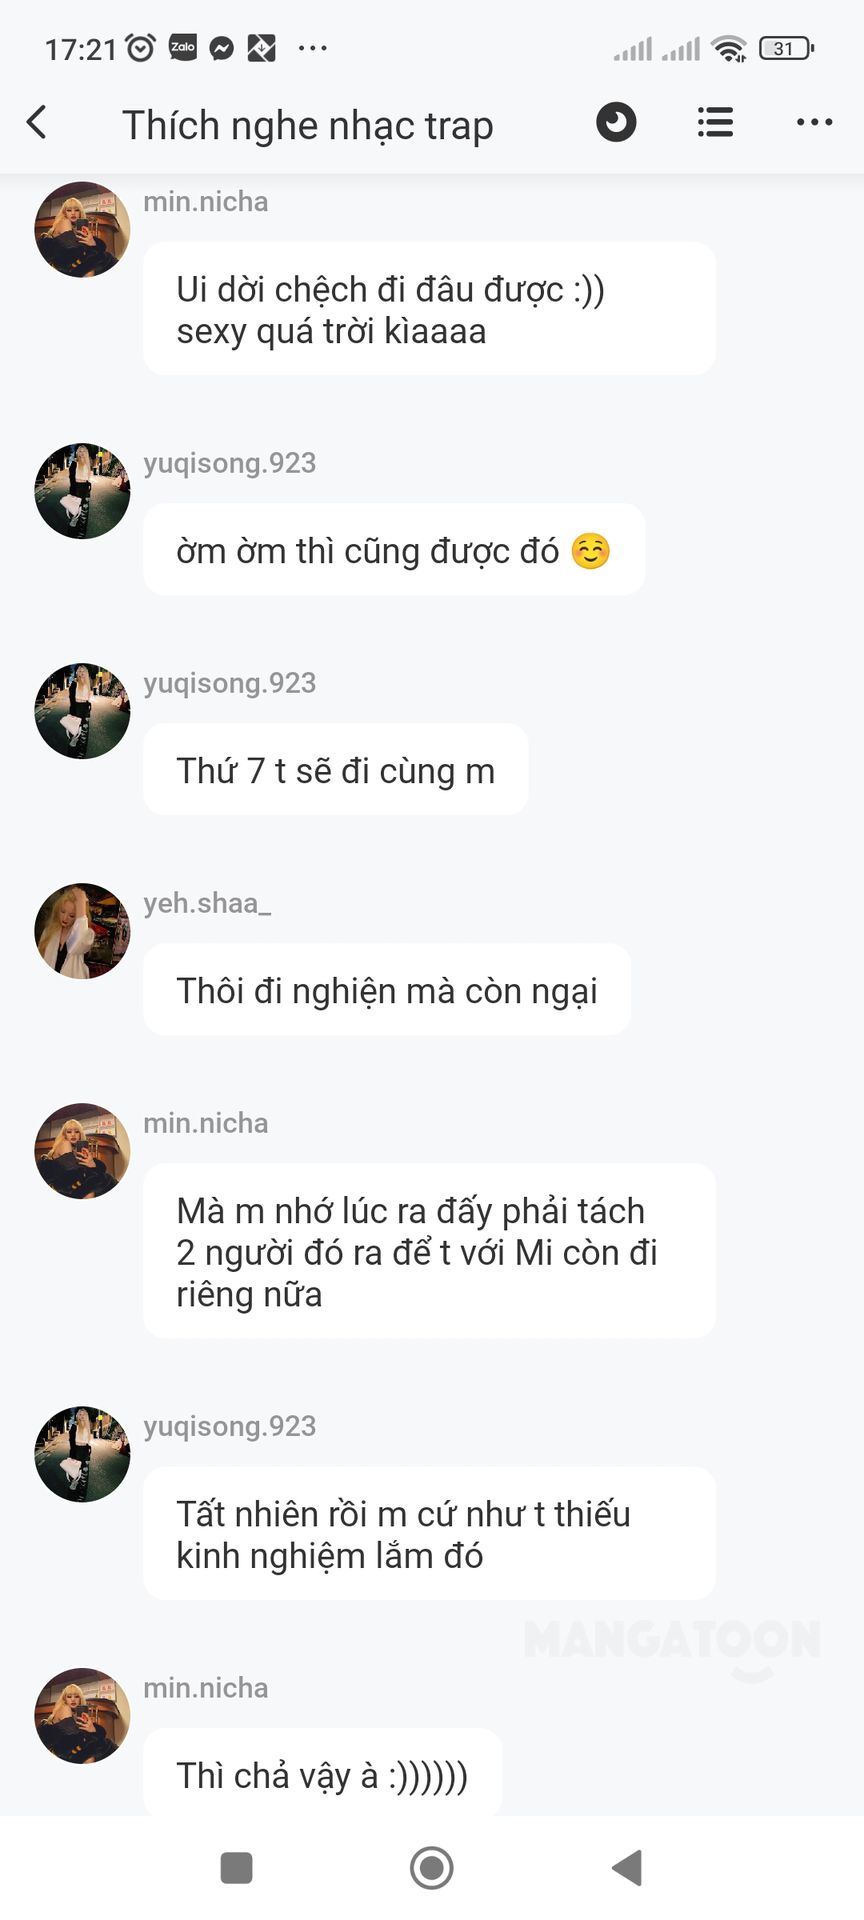This screenshot has height=1920, width=864.
Task: Open the three-dot more options menu
Action: pos(814,123)
